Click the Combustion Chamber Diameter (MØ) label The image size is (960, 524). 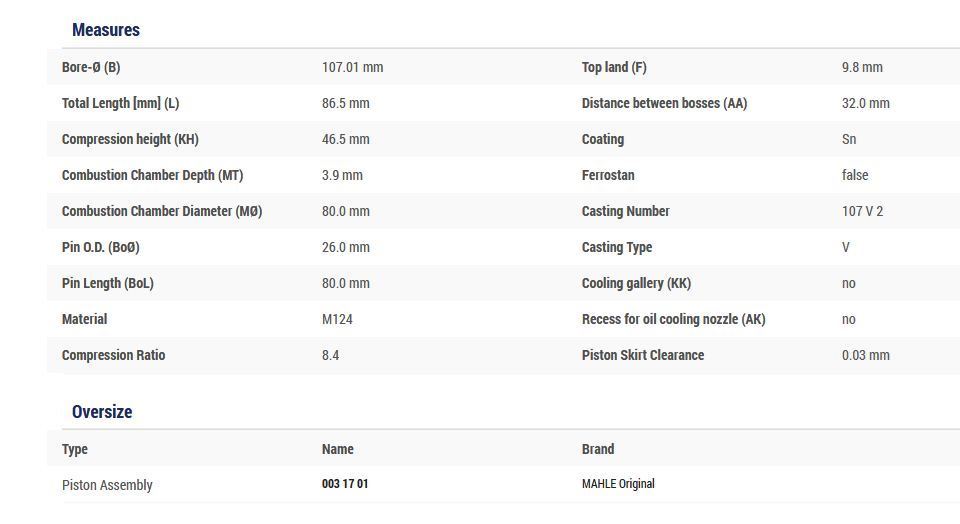(162, 211)
